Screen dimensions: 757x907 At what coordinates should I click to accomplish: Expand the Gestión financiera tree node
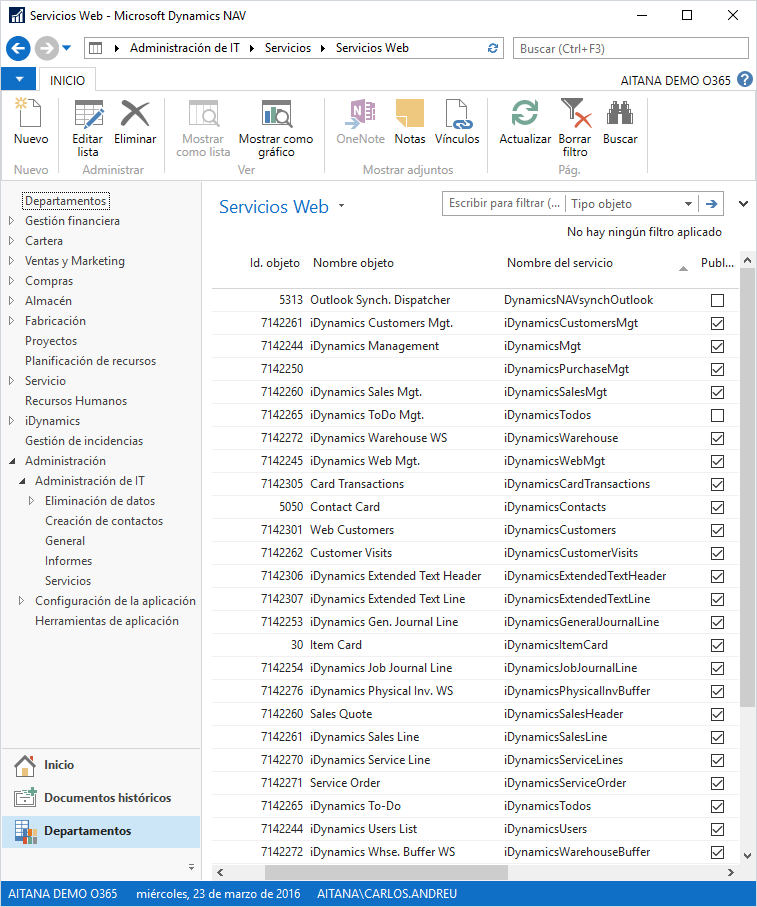pyautogui.click(x=12, y=221)
